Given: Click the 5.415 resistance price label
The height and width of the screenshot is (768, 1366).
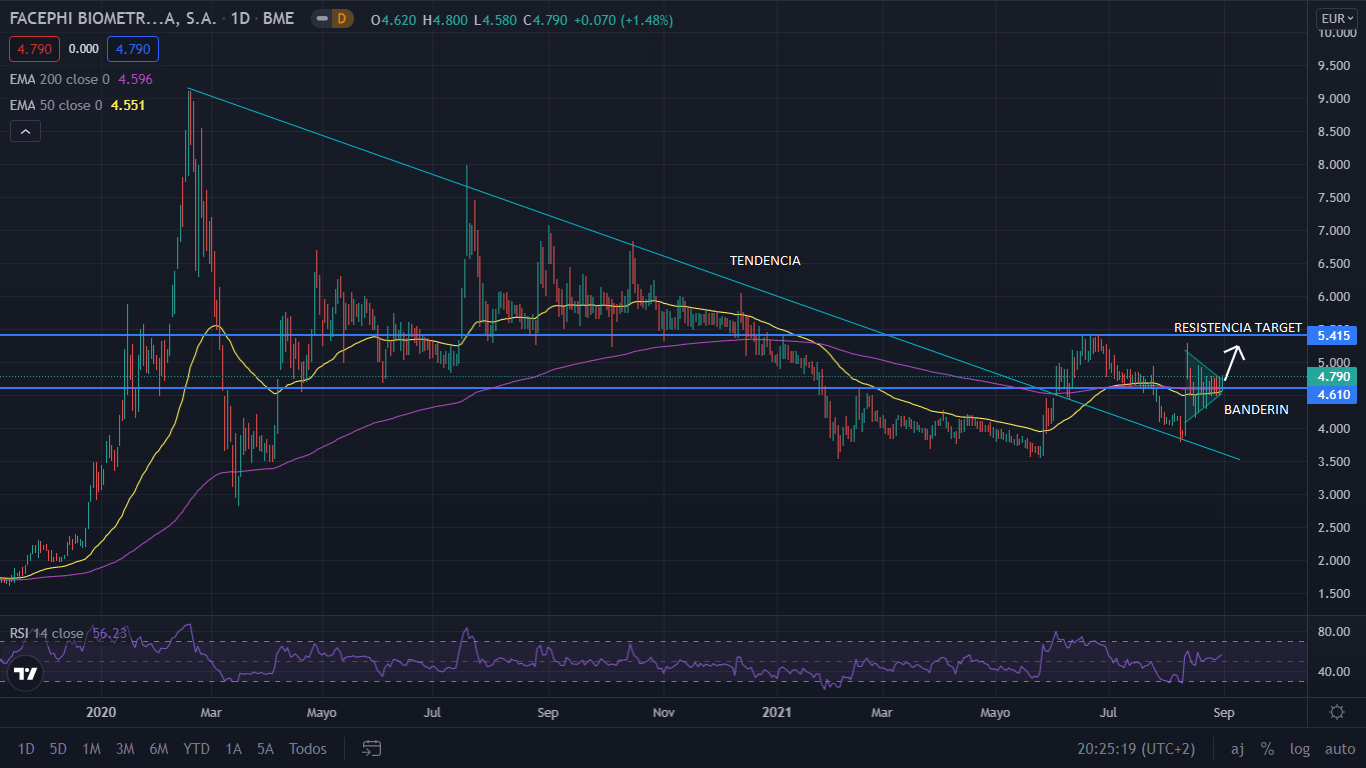Looking at the screenshot, I should click(1335, 336).
